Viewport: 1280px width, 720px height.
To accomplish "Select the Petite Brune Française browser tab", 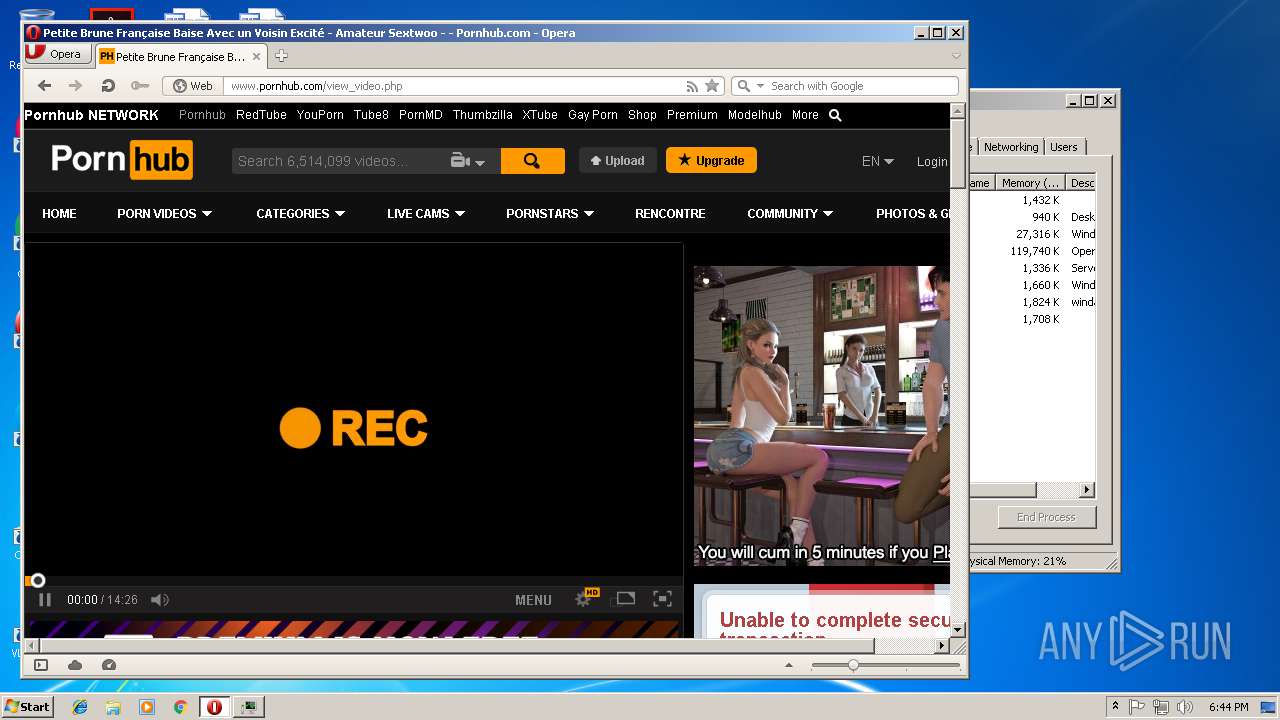I will 180,56.
